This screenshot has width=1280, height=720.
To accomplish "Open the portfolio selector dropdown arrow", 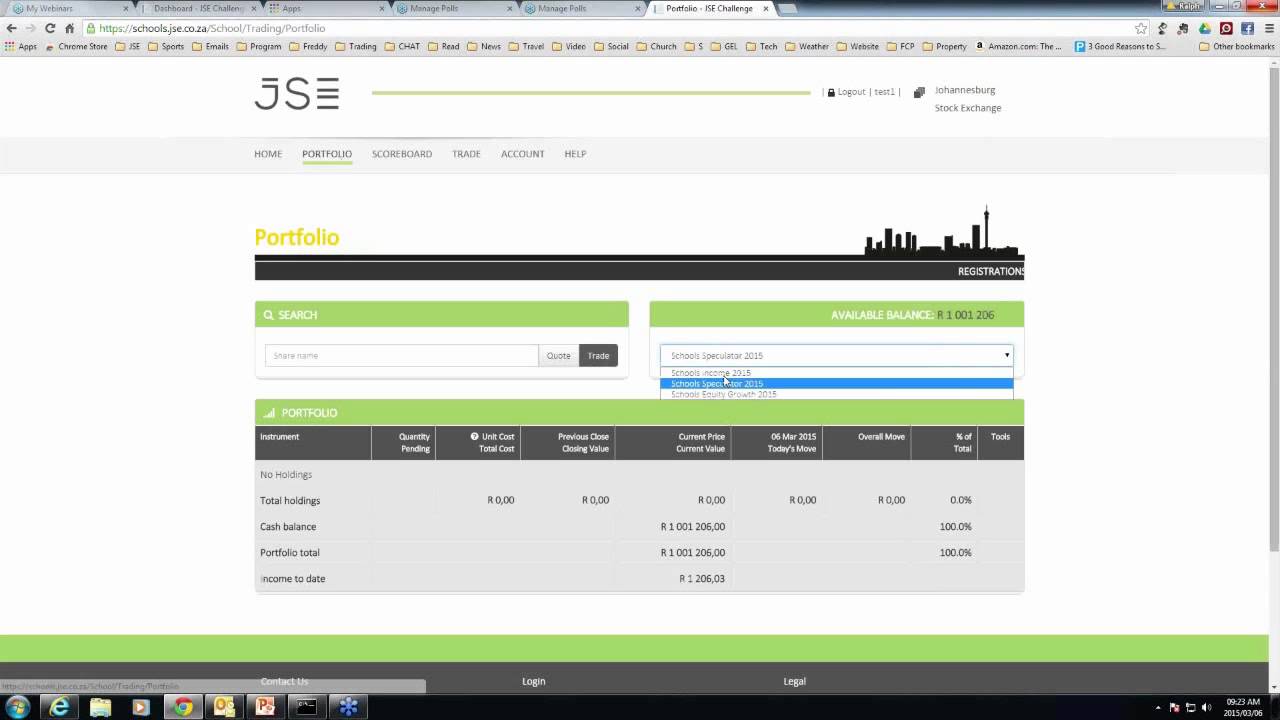I will (1007, 355).
